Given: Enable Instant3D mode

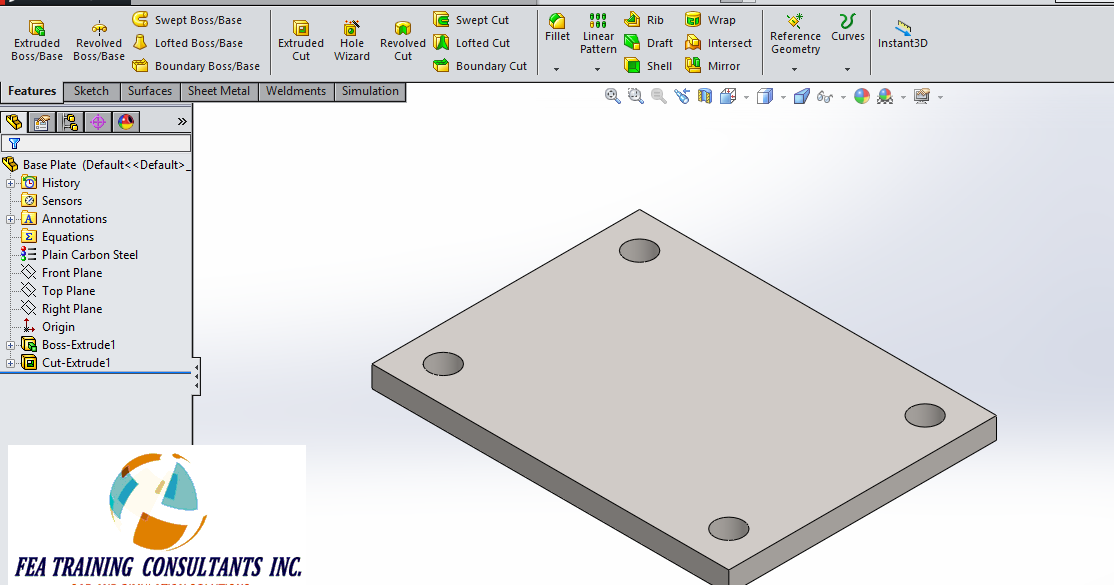Looking at the screenshot, I should point(902,37).
